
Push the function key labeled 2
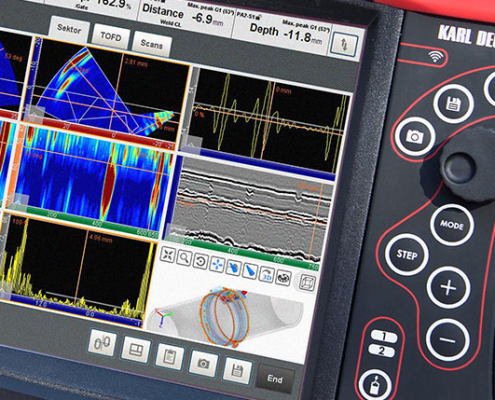click(x=382, y=351)
